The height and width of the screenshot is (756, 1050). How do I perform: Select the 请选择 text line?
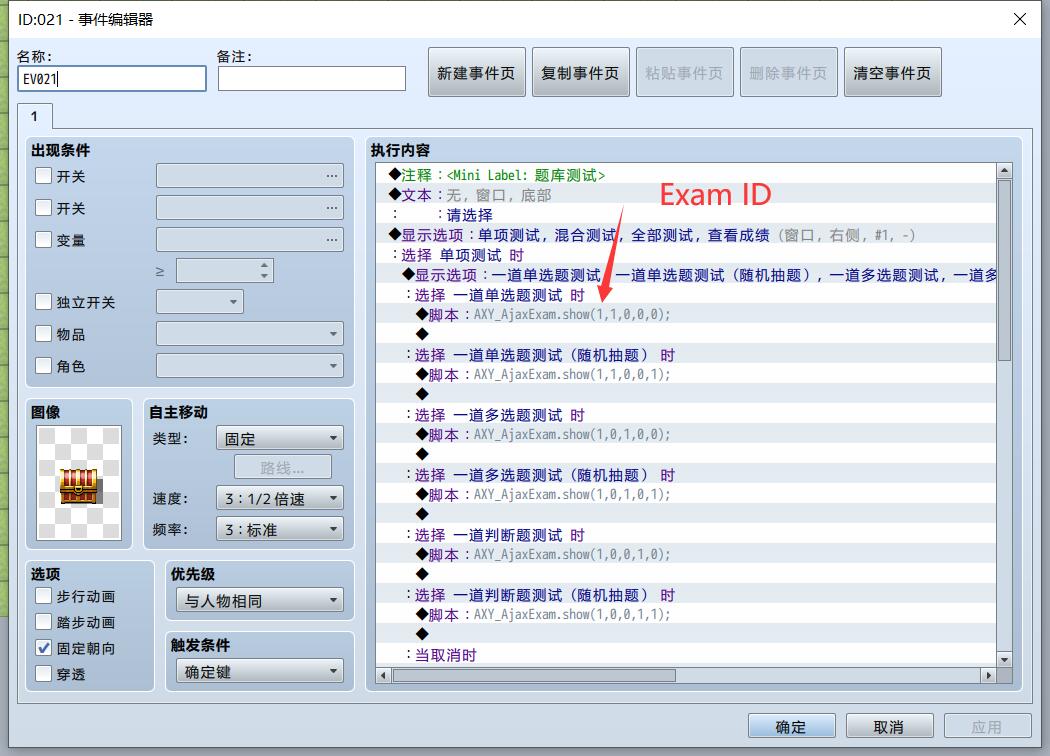coord(686,215)
